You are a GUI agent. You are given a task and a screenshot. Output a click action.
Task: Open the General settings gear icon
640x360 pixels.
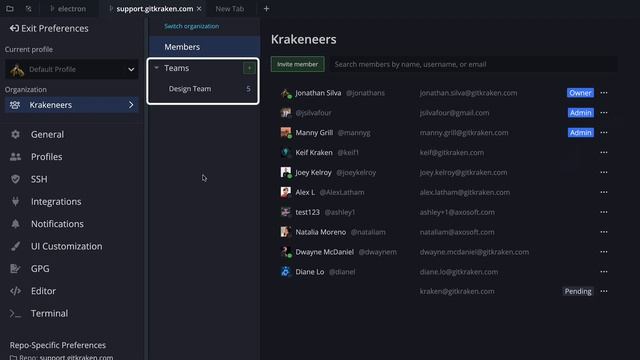pyautogui.click(x=16, y=134)
